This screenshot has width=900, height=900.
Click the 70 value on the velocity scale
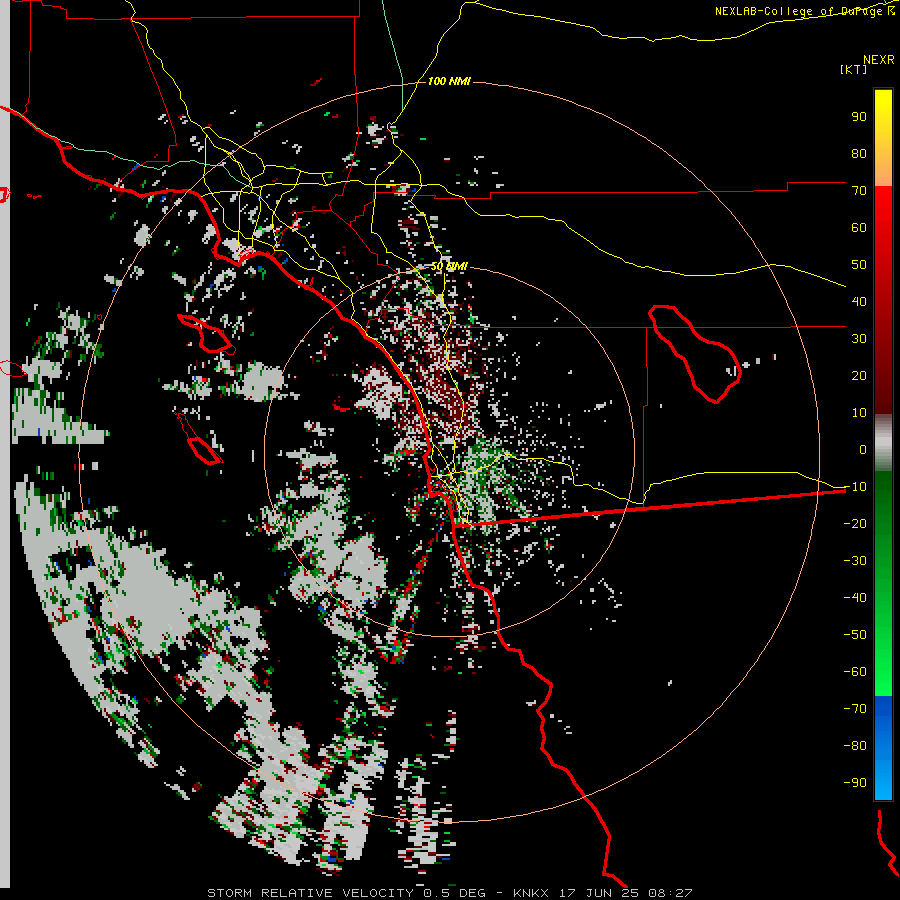coord(859,191)
